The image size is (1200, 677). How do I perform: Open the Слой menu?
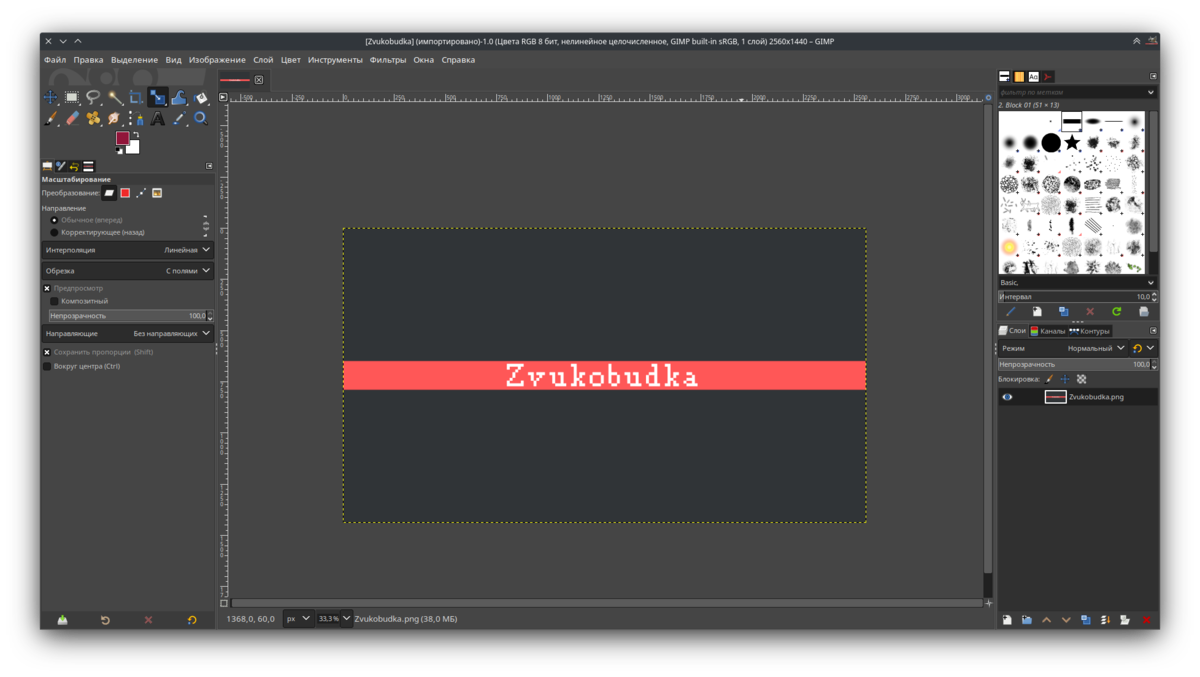point(263,60)
